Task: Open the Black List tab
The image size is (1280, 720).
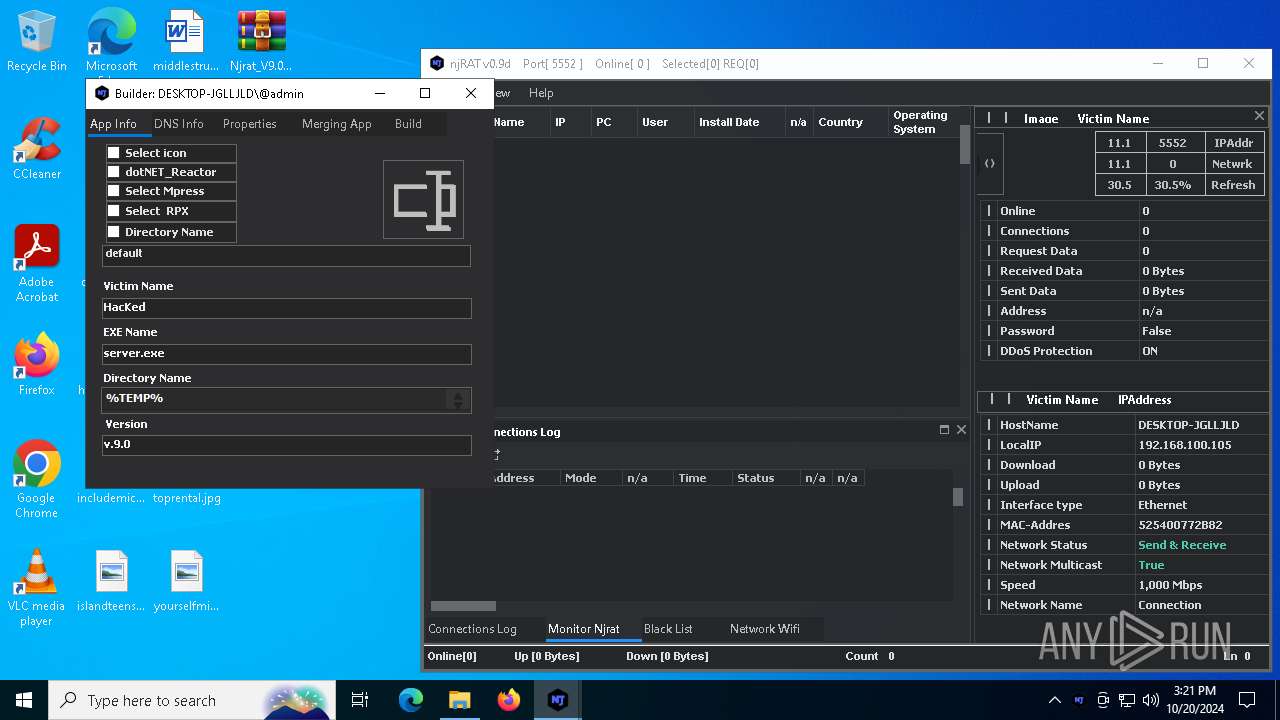Action: [668, 629]
